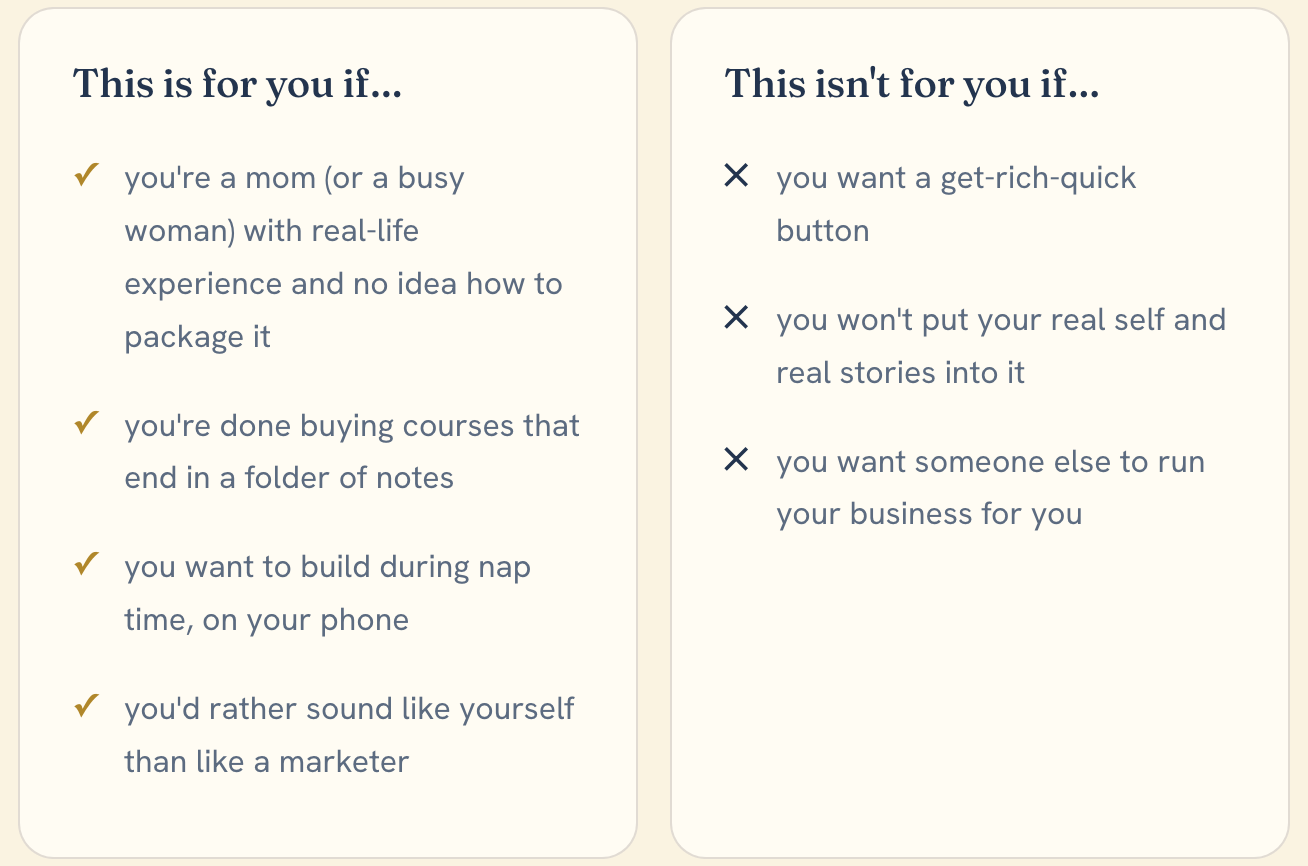Click the "This is for you if..." heading

click(x=238, y=85)
